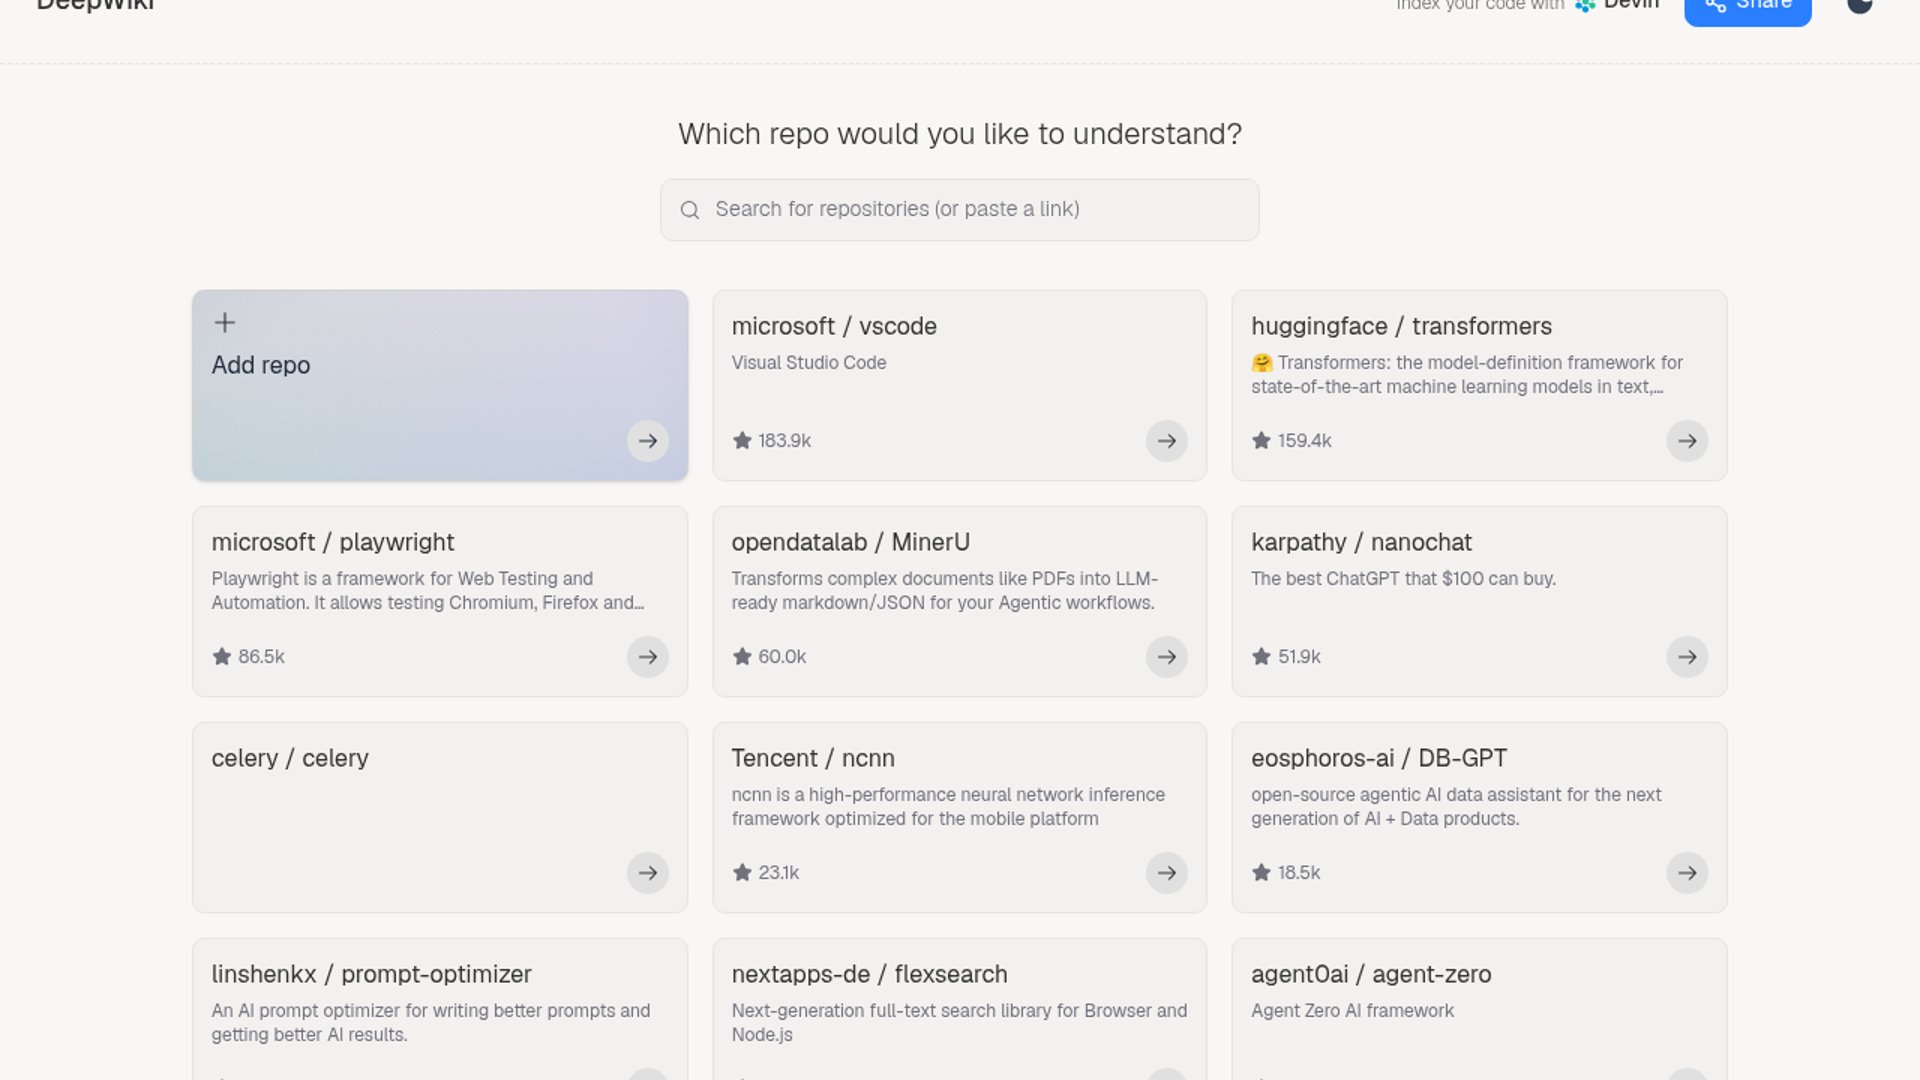Open karpathy / nanochat title
This screenshot has width=1920, height=1080.
pyautogui.click(x=1362, y=542)
